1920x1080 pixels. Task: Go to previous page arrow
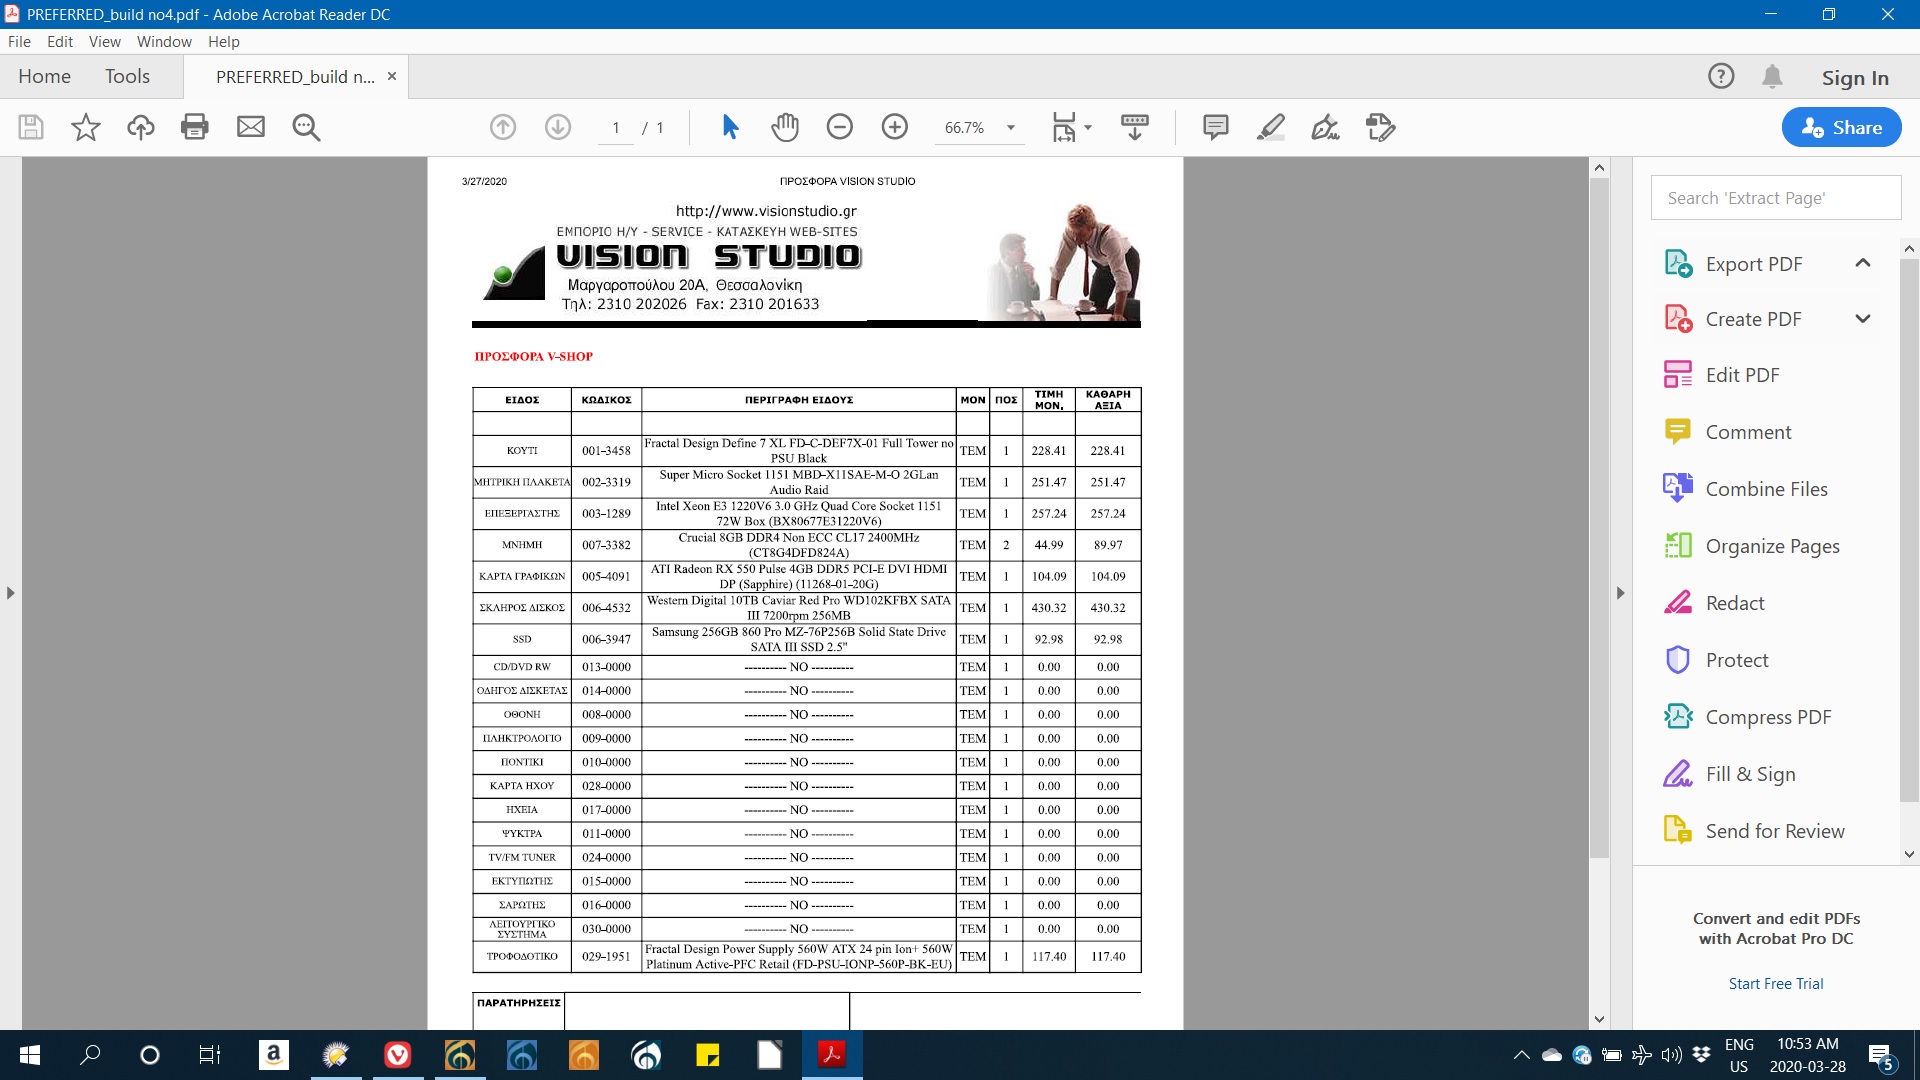coord(503,127)
